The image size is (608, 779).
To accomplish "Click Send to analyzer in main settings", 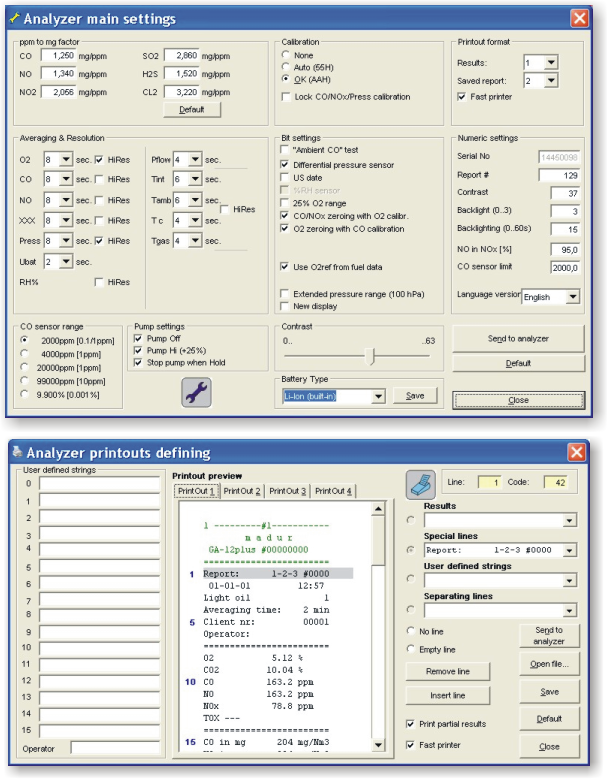I will 518,338.
